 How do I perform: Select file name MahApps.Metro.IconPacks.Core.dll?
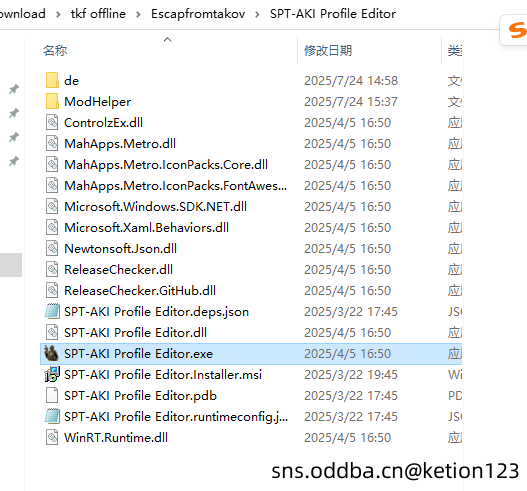tap(166, 164)
